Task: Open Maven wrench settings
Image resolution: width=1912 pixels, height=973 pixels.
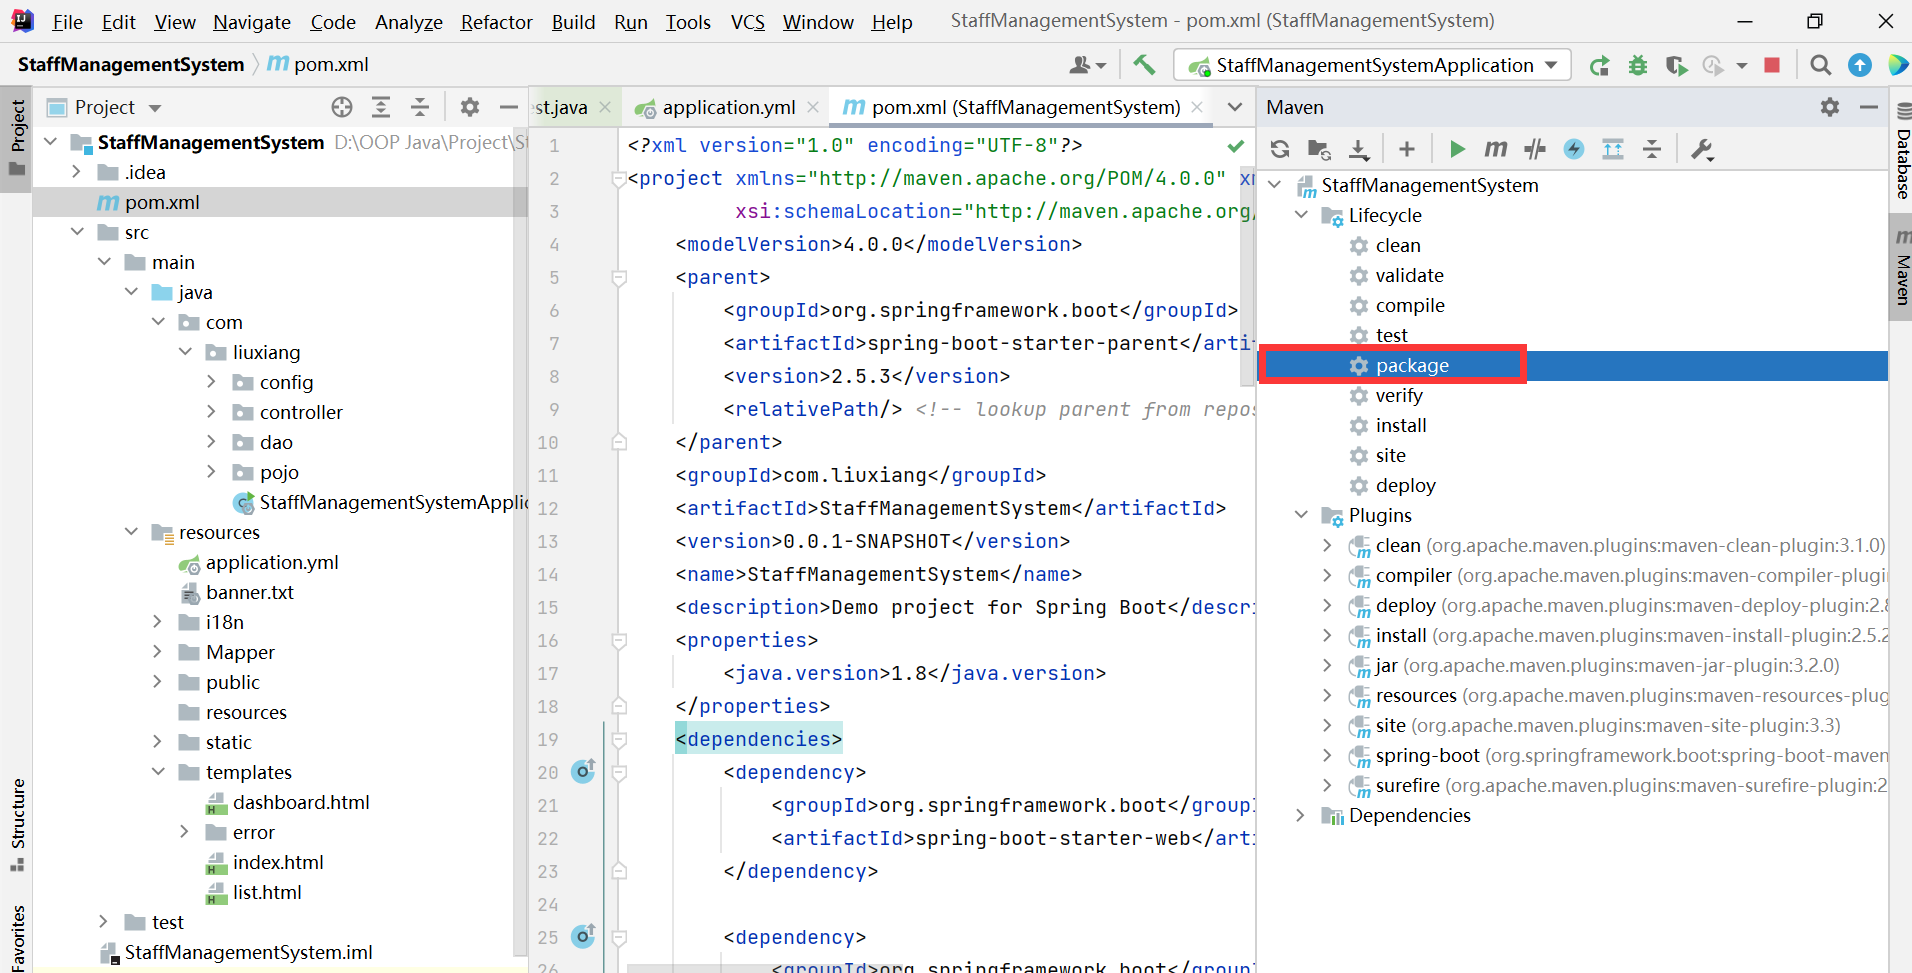Action: 1701,150
